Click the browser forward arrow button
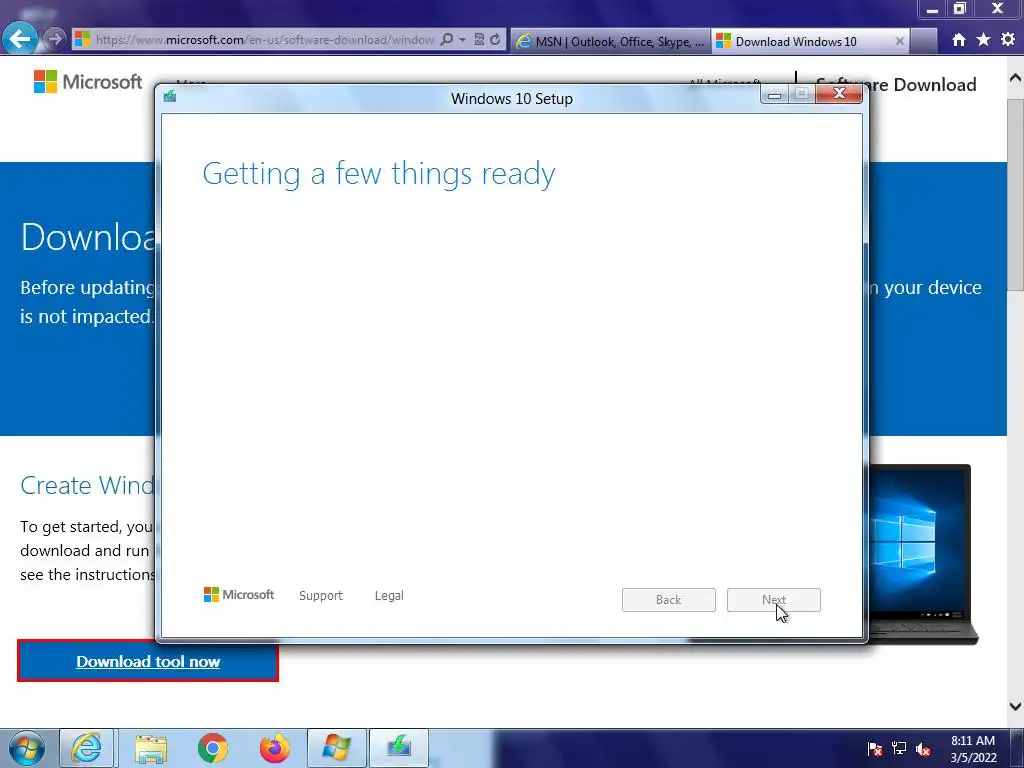This screenshot has width=1024, height=768. (x=55, y=40)
